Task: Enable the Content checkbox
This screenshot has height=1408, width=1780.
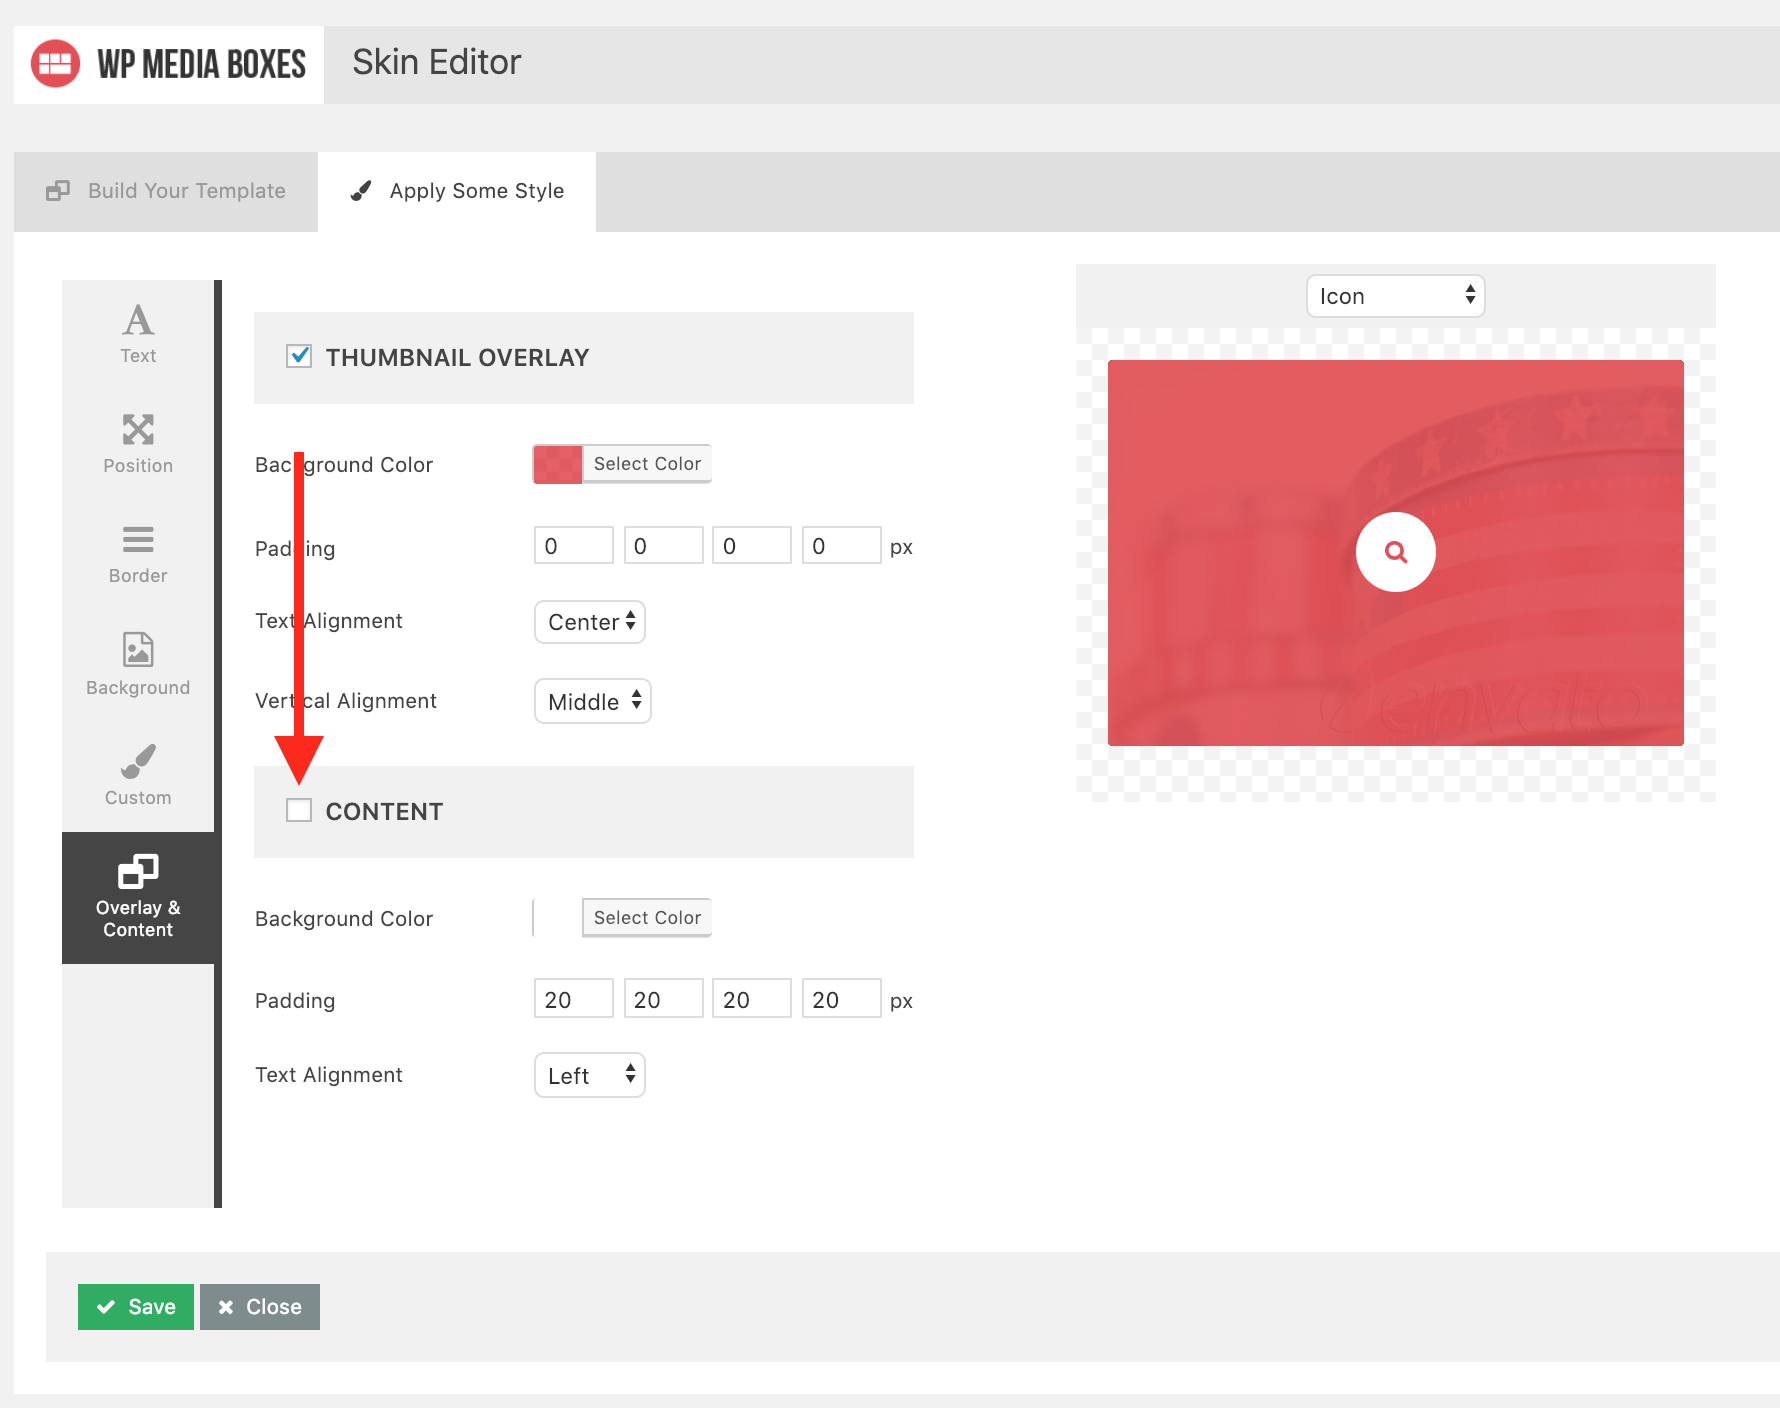Action: 299,810
